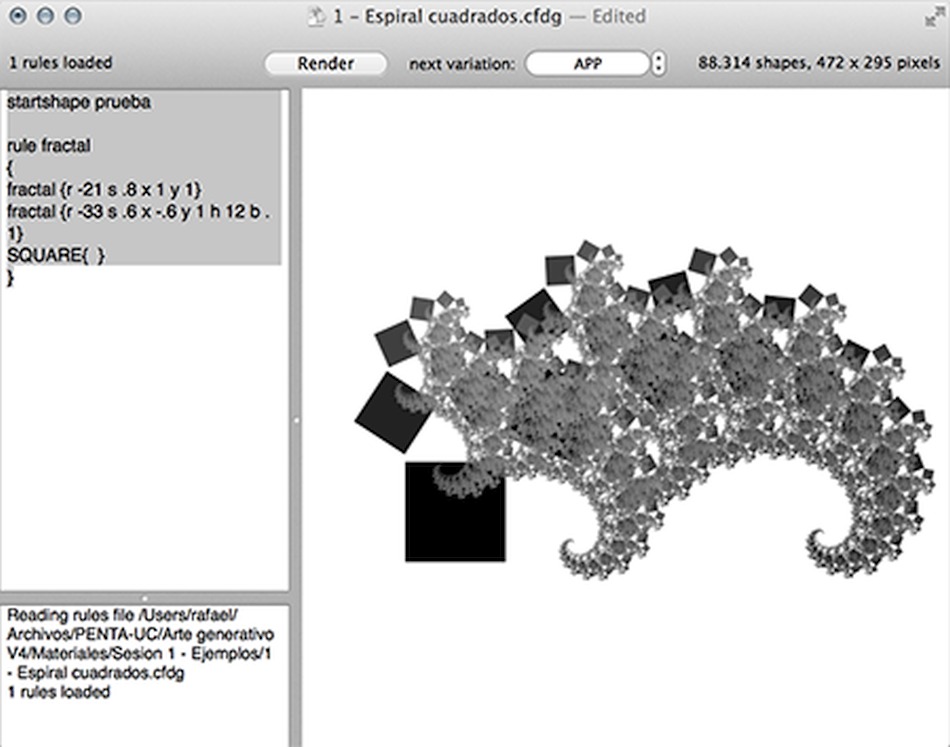Click the variation code field showing APP
950x747 pixels.
587,64
